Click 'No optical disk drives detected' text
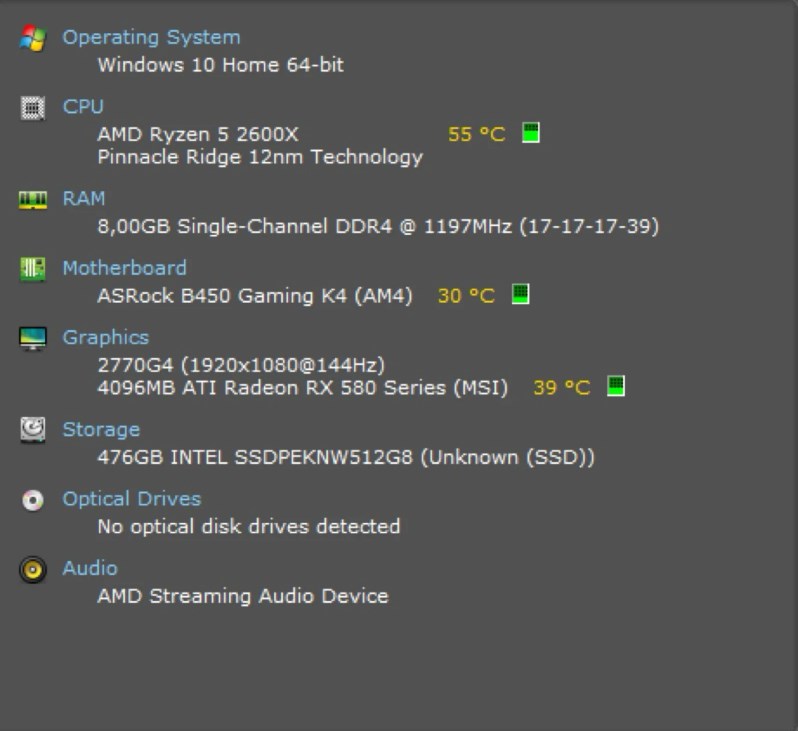798x731 pixels. [249, 526]
